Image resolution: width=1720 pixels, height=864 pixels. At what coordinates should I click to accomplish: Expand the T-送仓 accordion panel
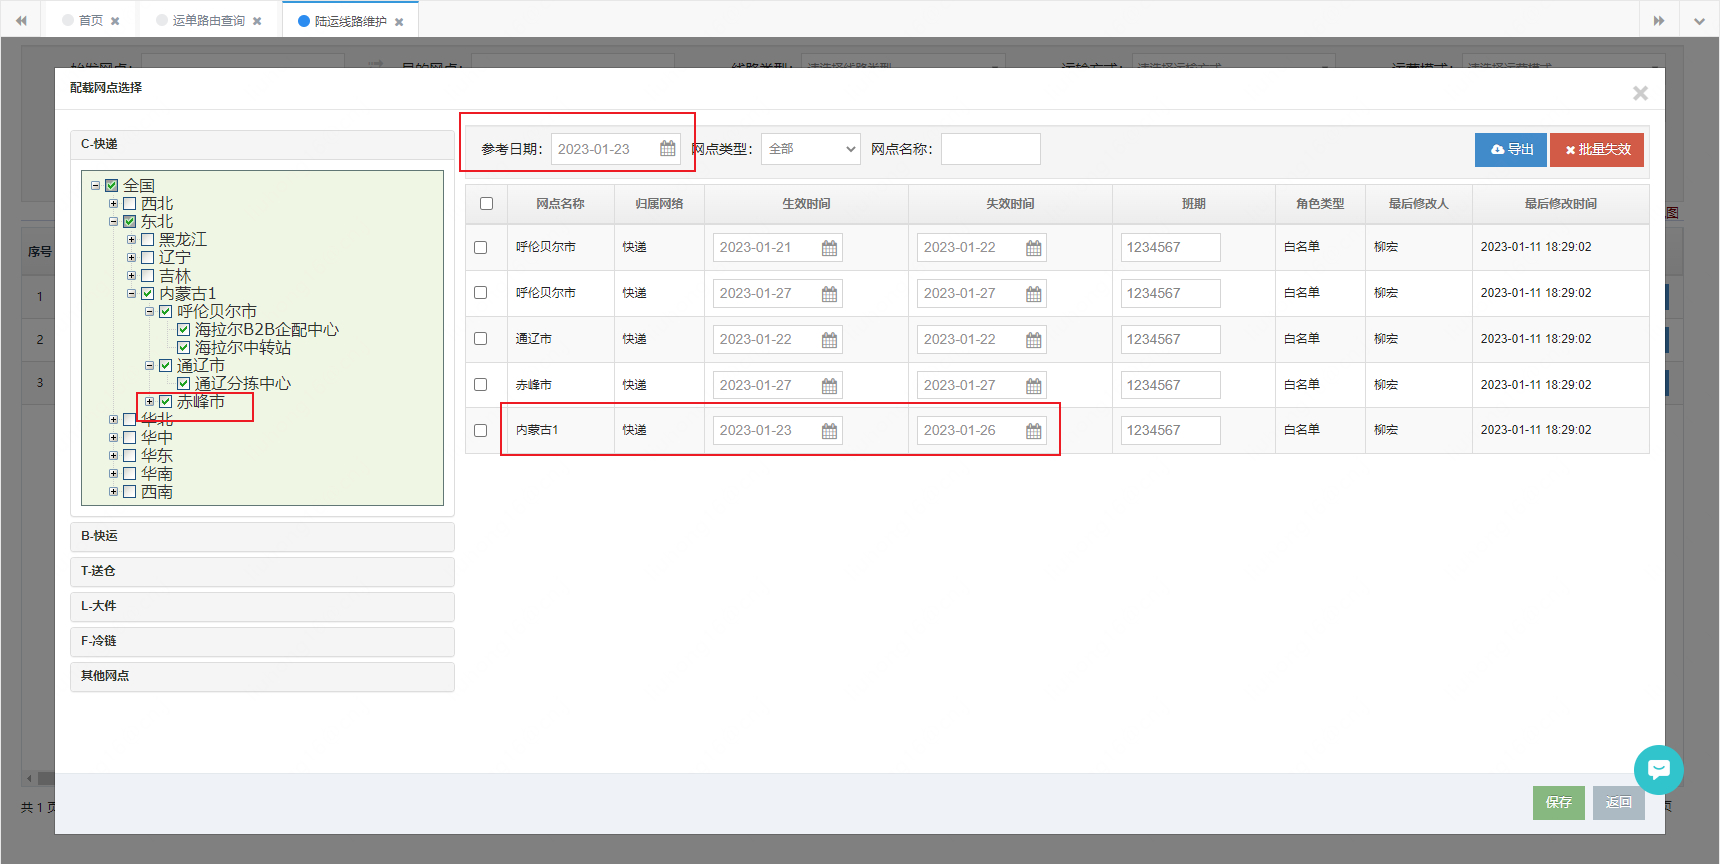[262, 571]
